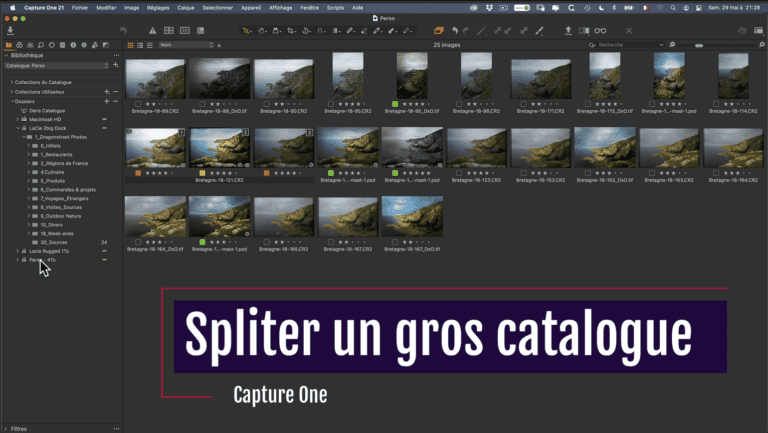Expand the Macintosh HD folder
768x433 pixels.
pyautogui.click(x=18, y=119)
